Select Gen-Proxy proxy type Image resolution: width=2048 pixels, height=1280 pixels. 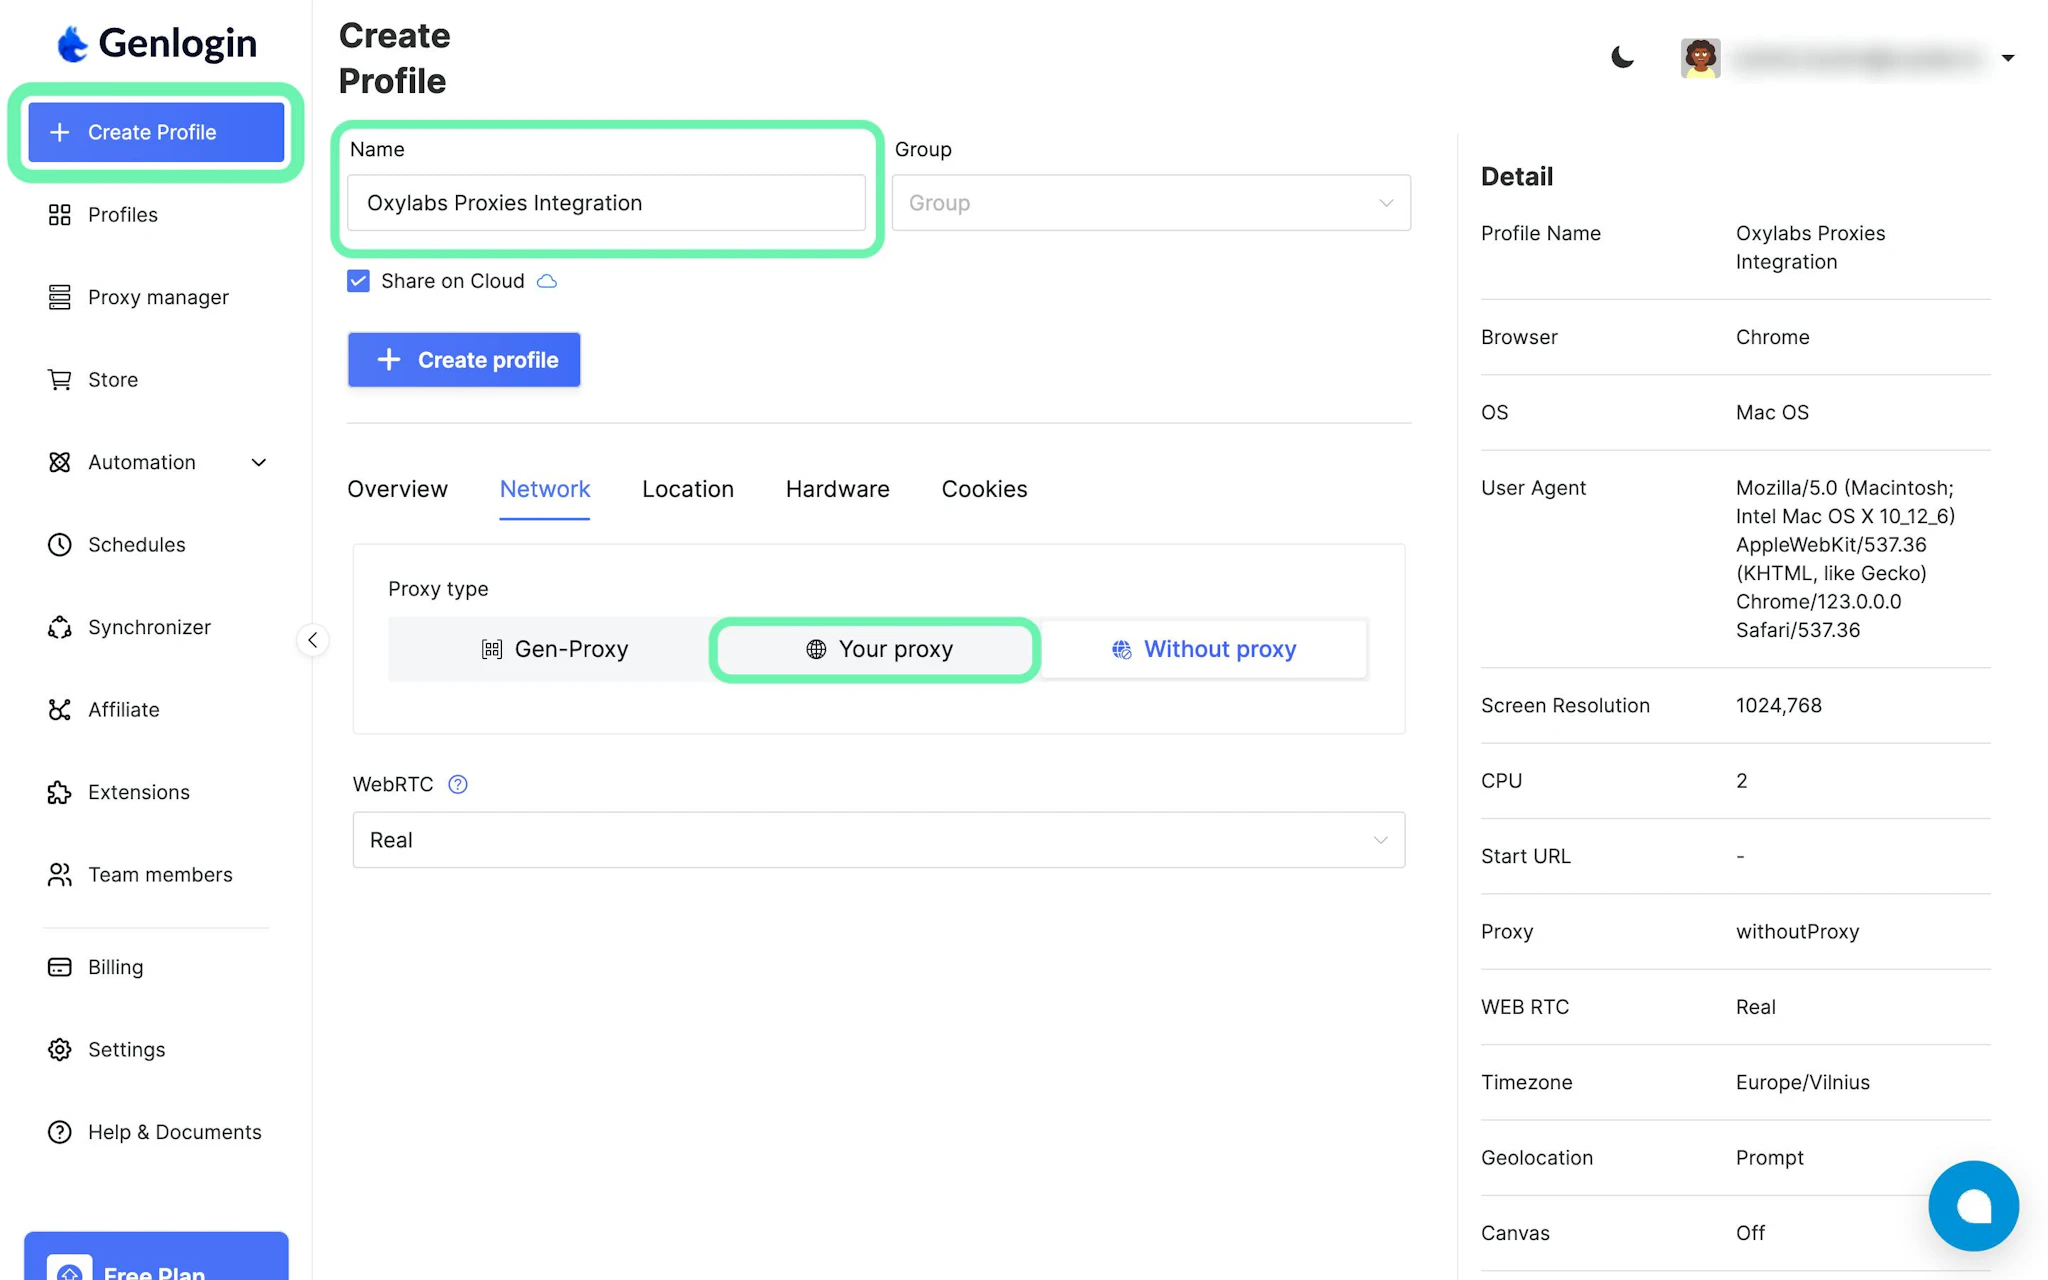555,649
